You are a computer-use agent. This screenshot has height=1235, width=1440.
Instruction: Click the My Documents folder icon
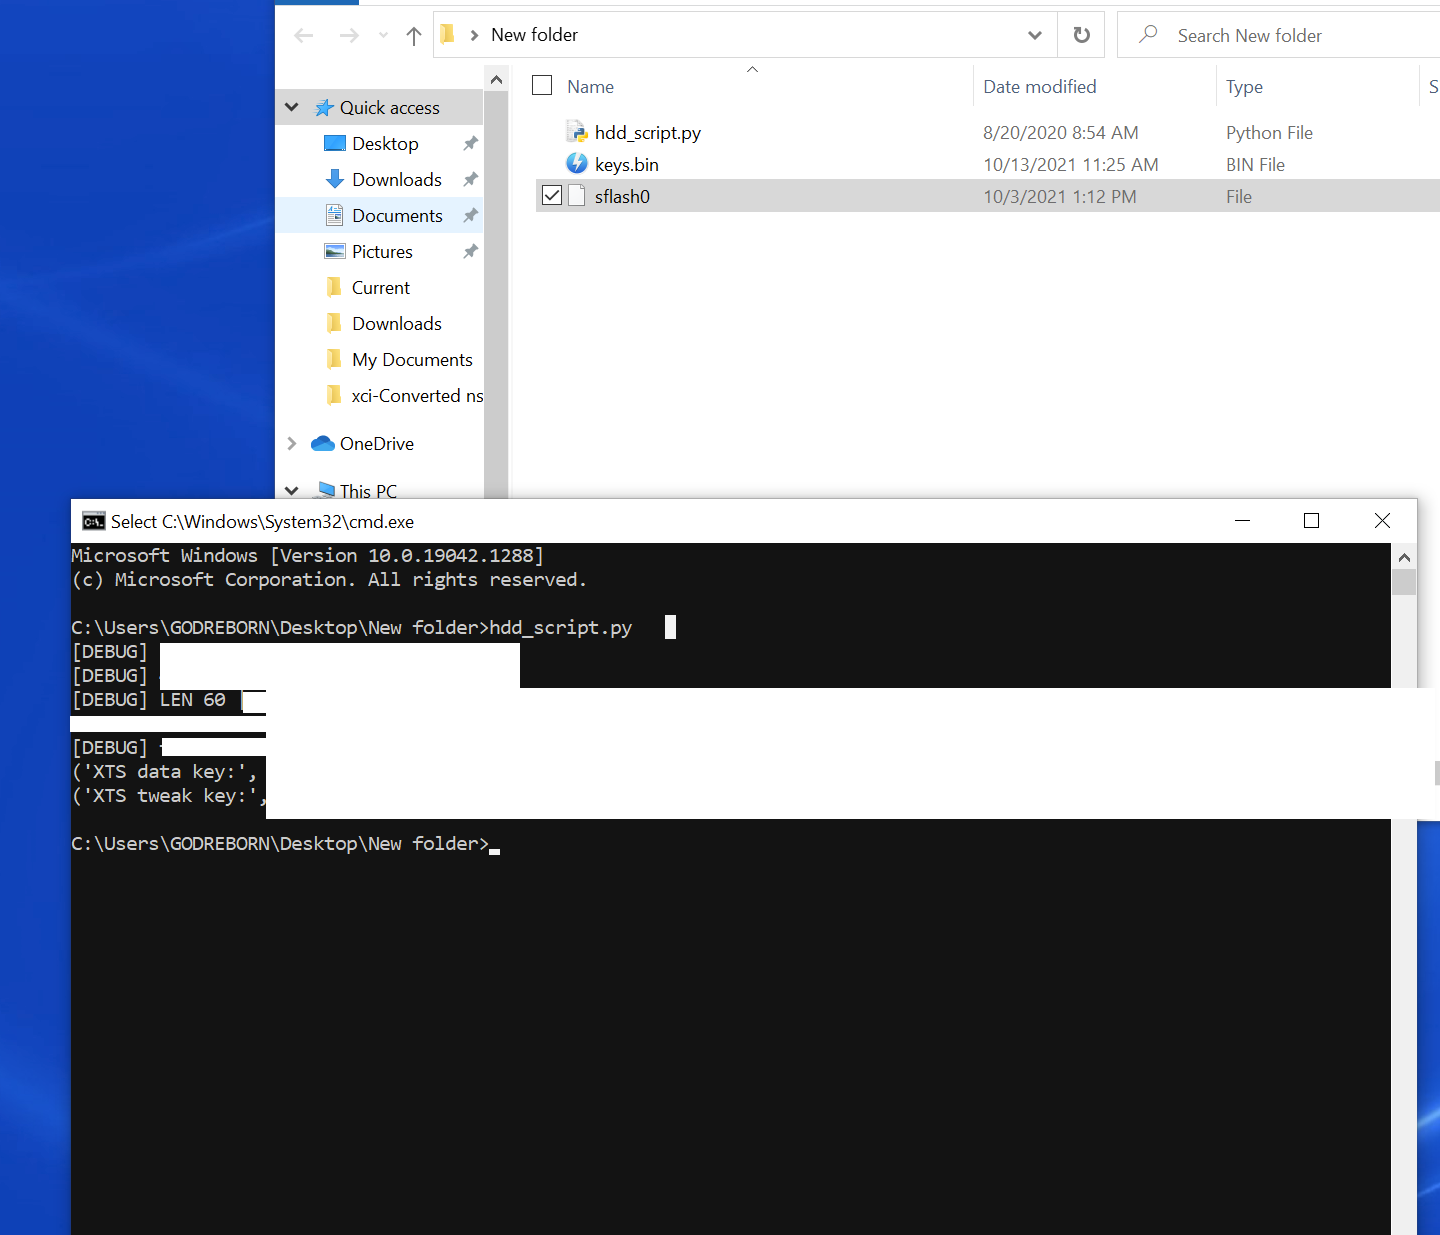(x=335, y=360)
